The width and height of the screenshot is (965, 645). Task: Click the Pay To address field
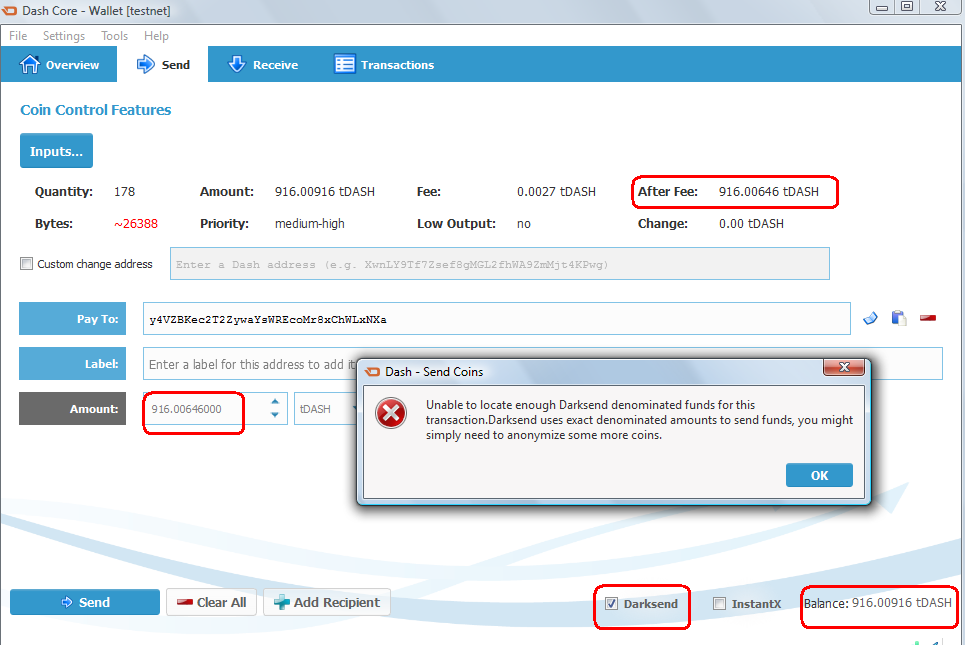(x=497, y=319)
